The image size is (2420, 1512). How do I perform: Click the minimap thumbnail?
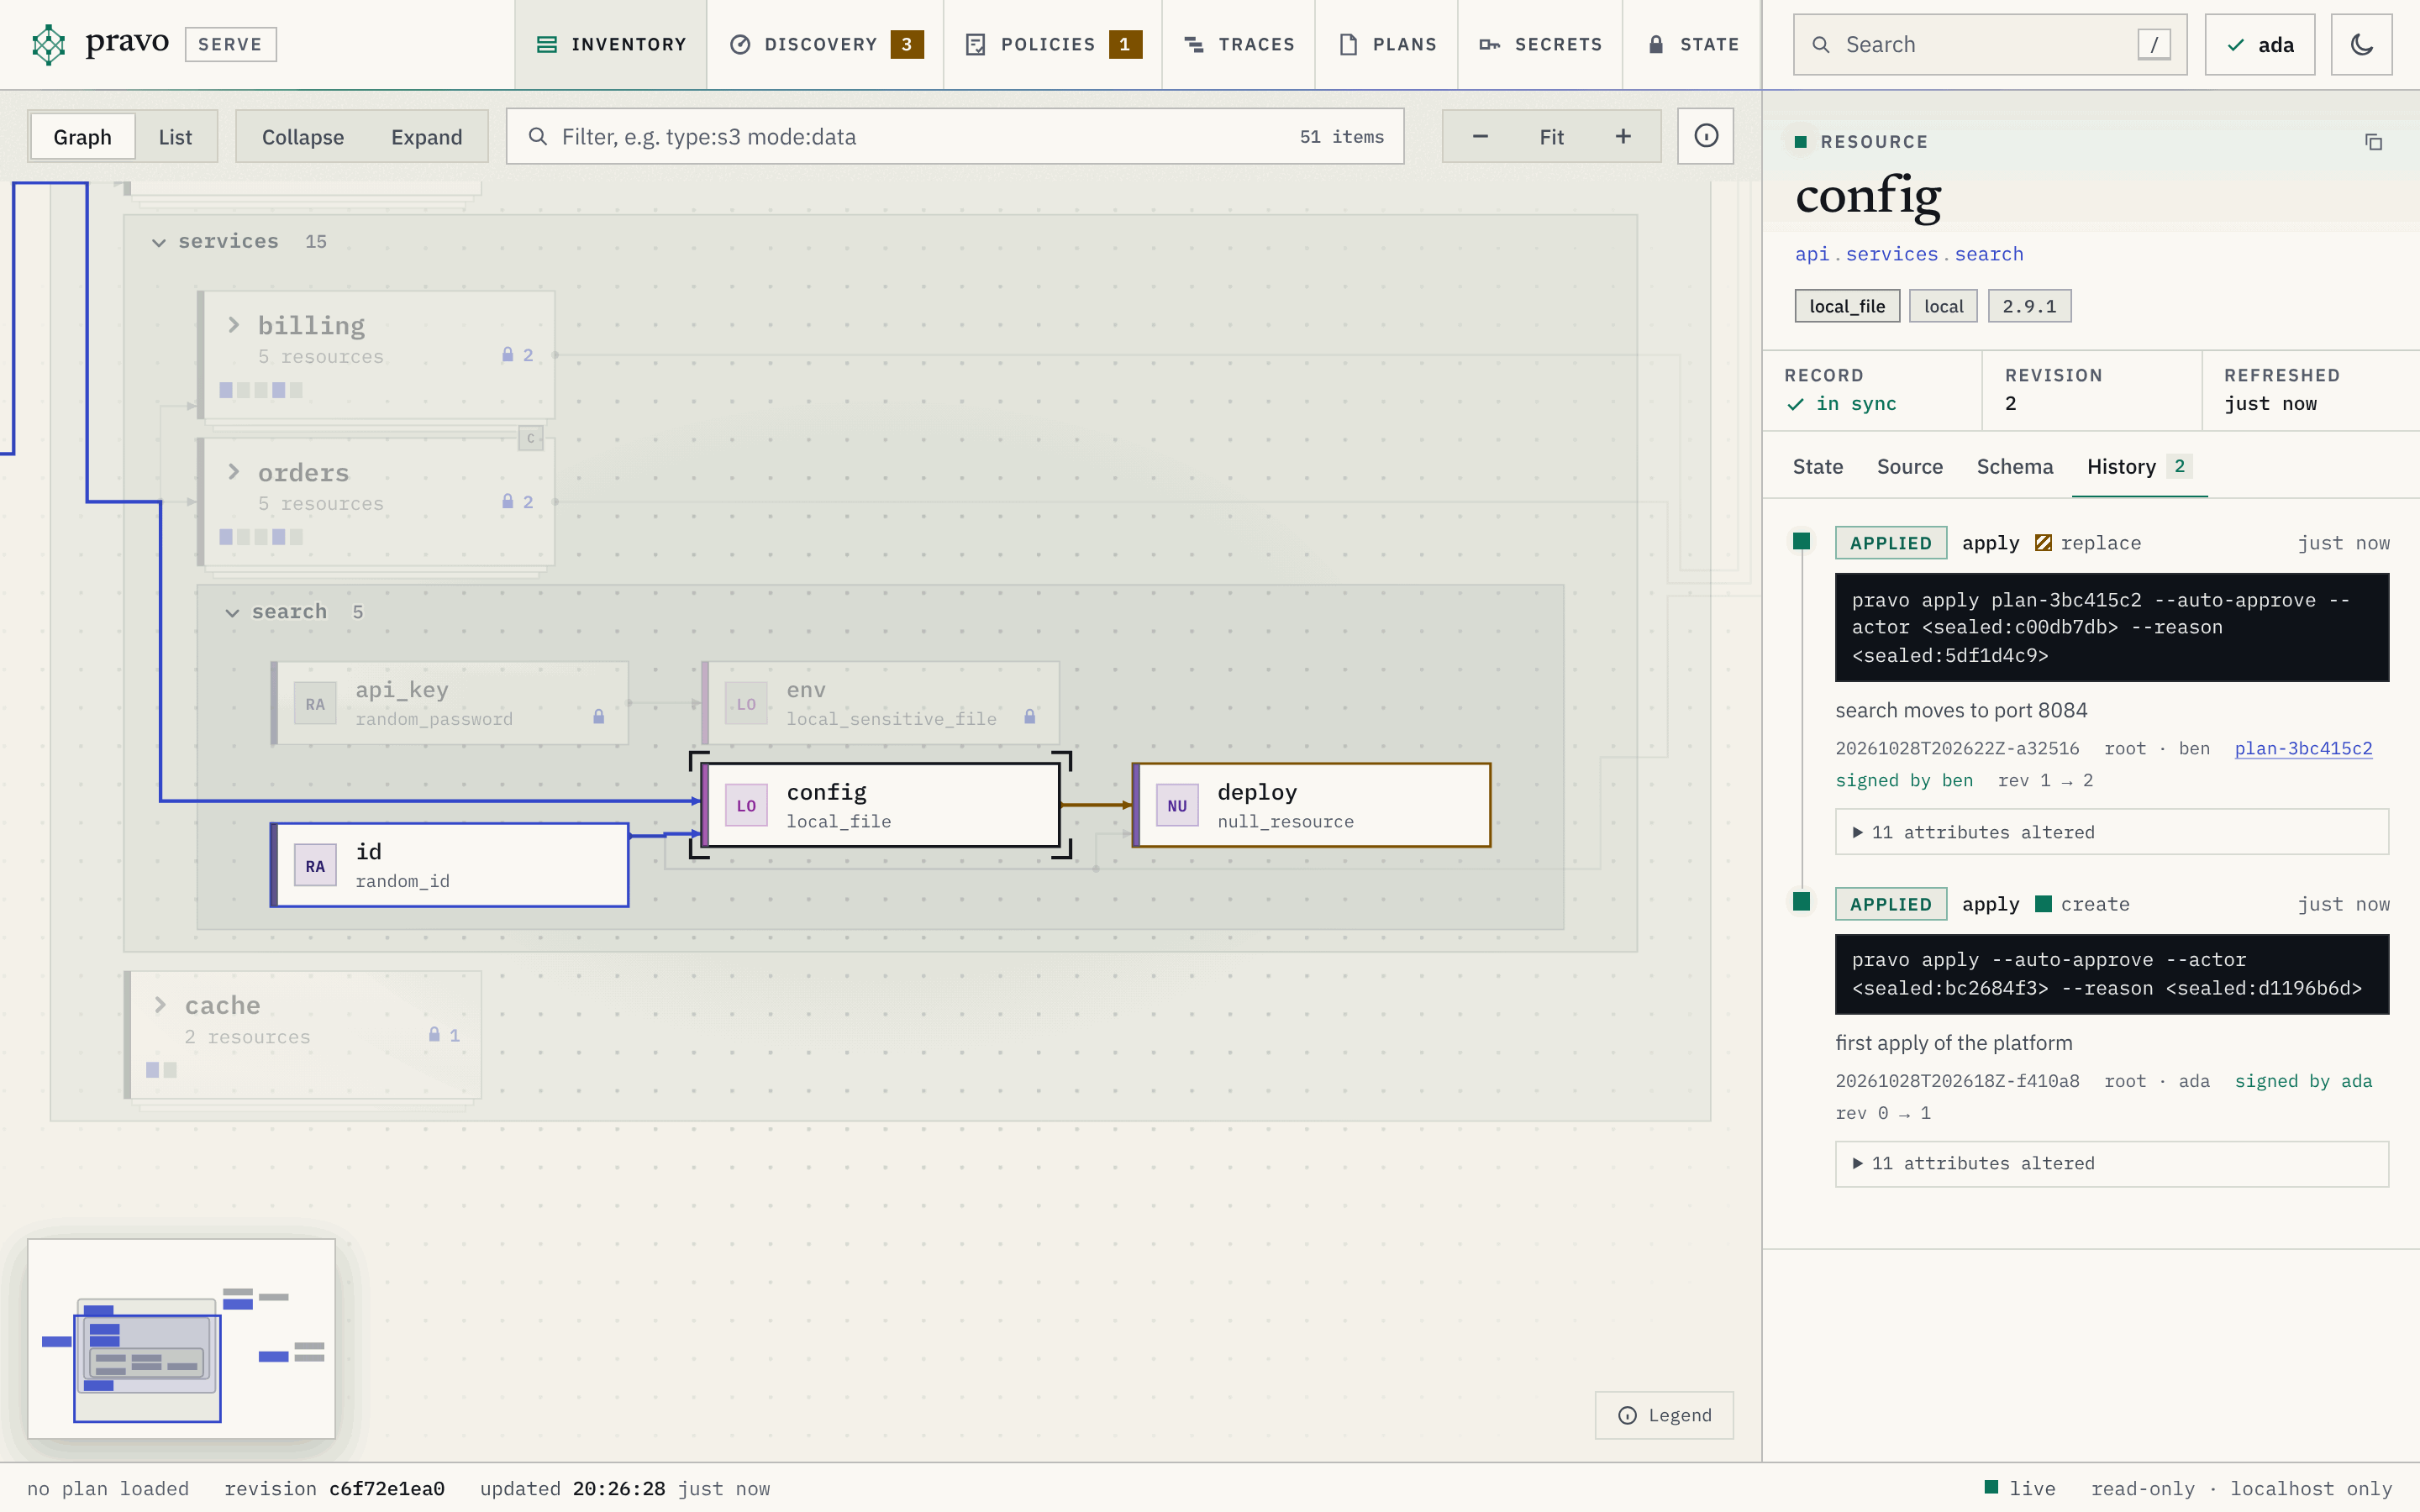coord(181,1339)
